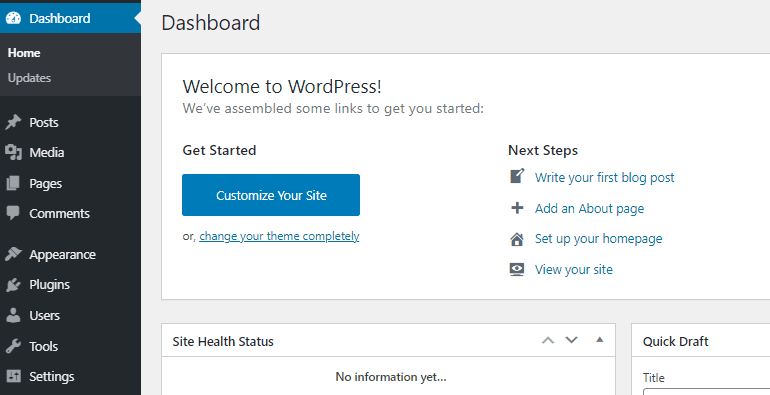Image resolution: width=770 pixels, height=395 pixels.
Task: Select the Comments speech bubble icon
Action: tap(13, 213)
